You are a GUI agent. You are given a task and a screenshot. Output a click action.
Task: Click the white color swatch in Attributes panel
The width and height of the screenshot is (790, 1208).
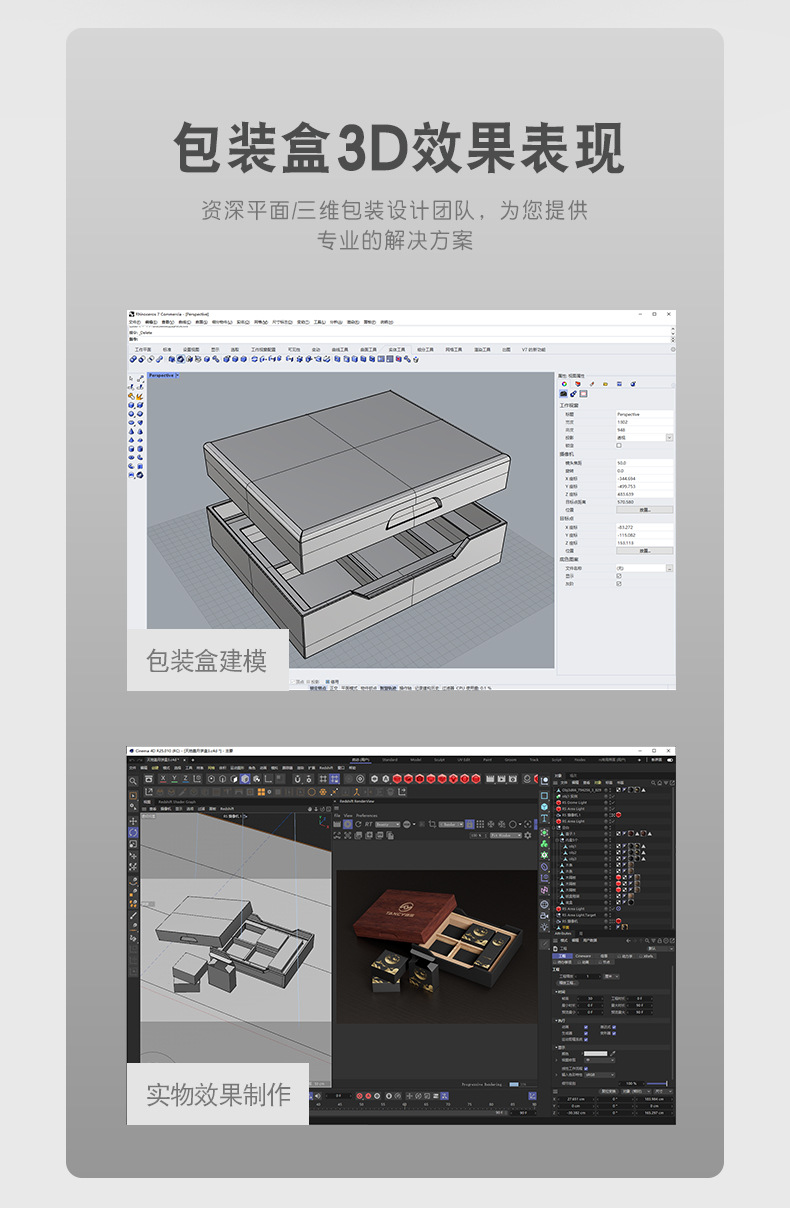[595, 1053]
